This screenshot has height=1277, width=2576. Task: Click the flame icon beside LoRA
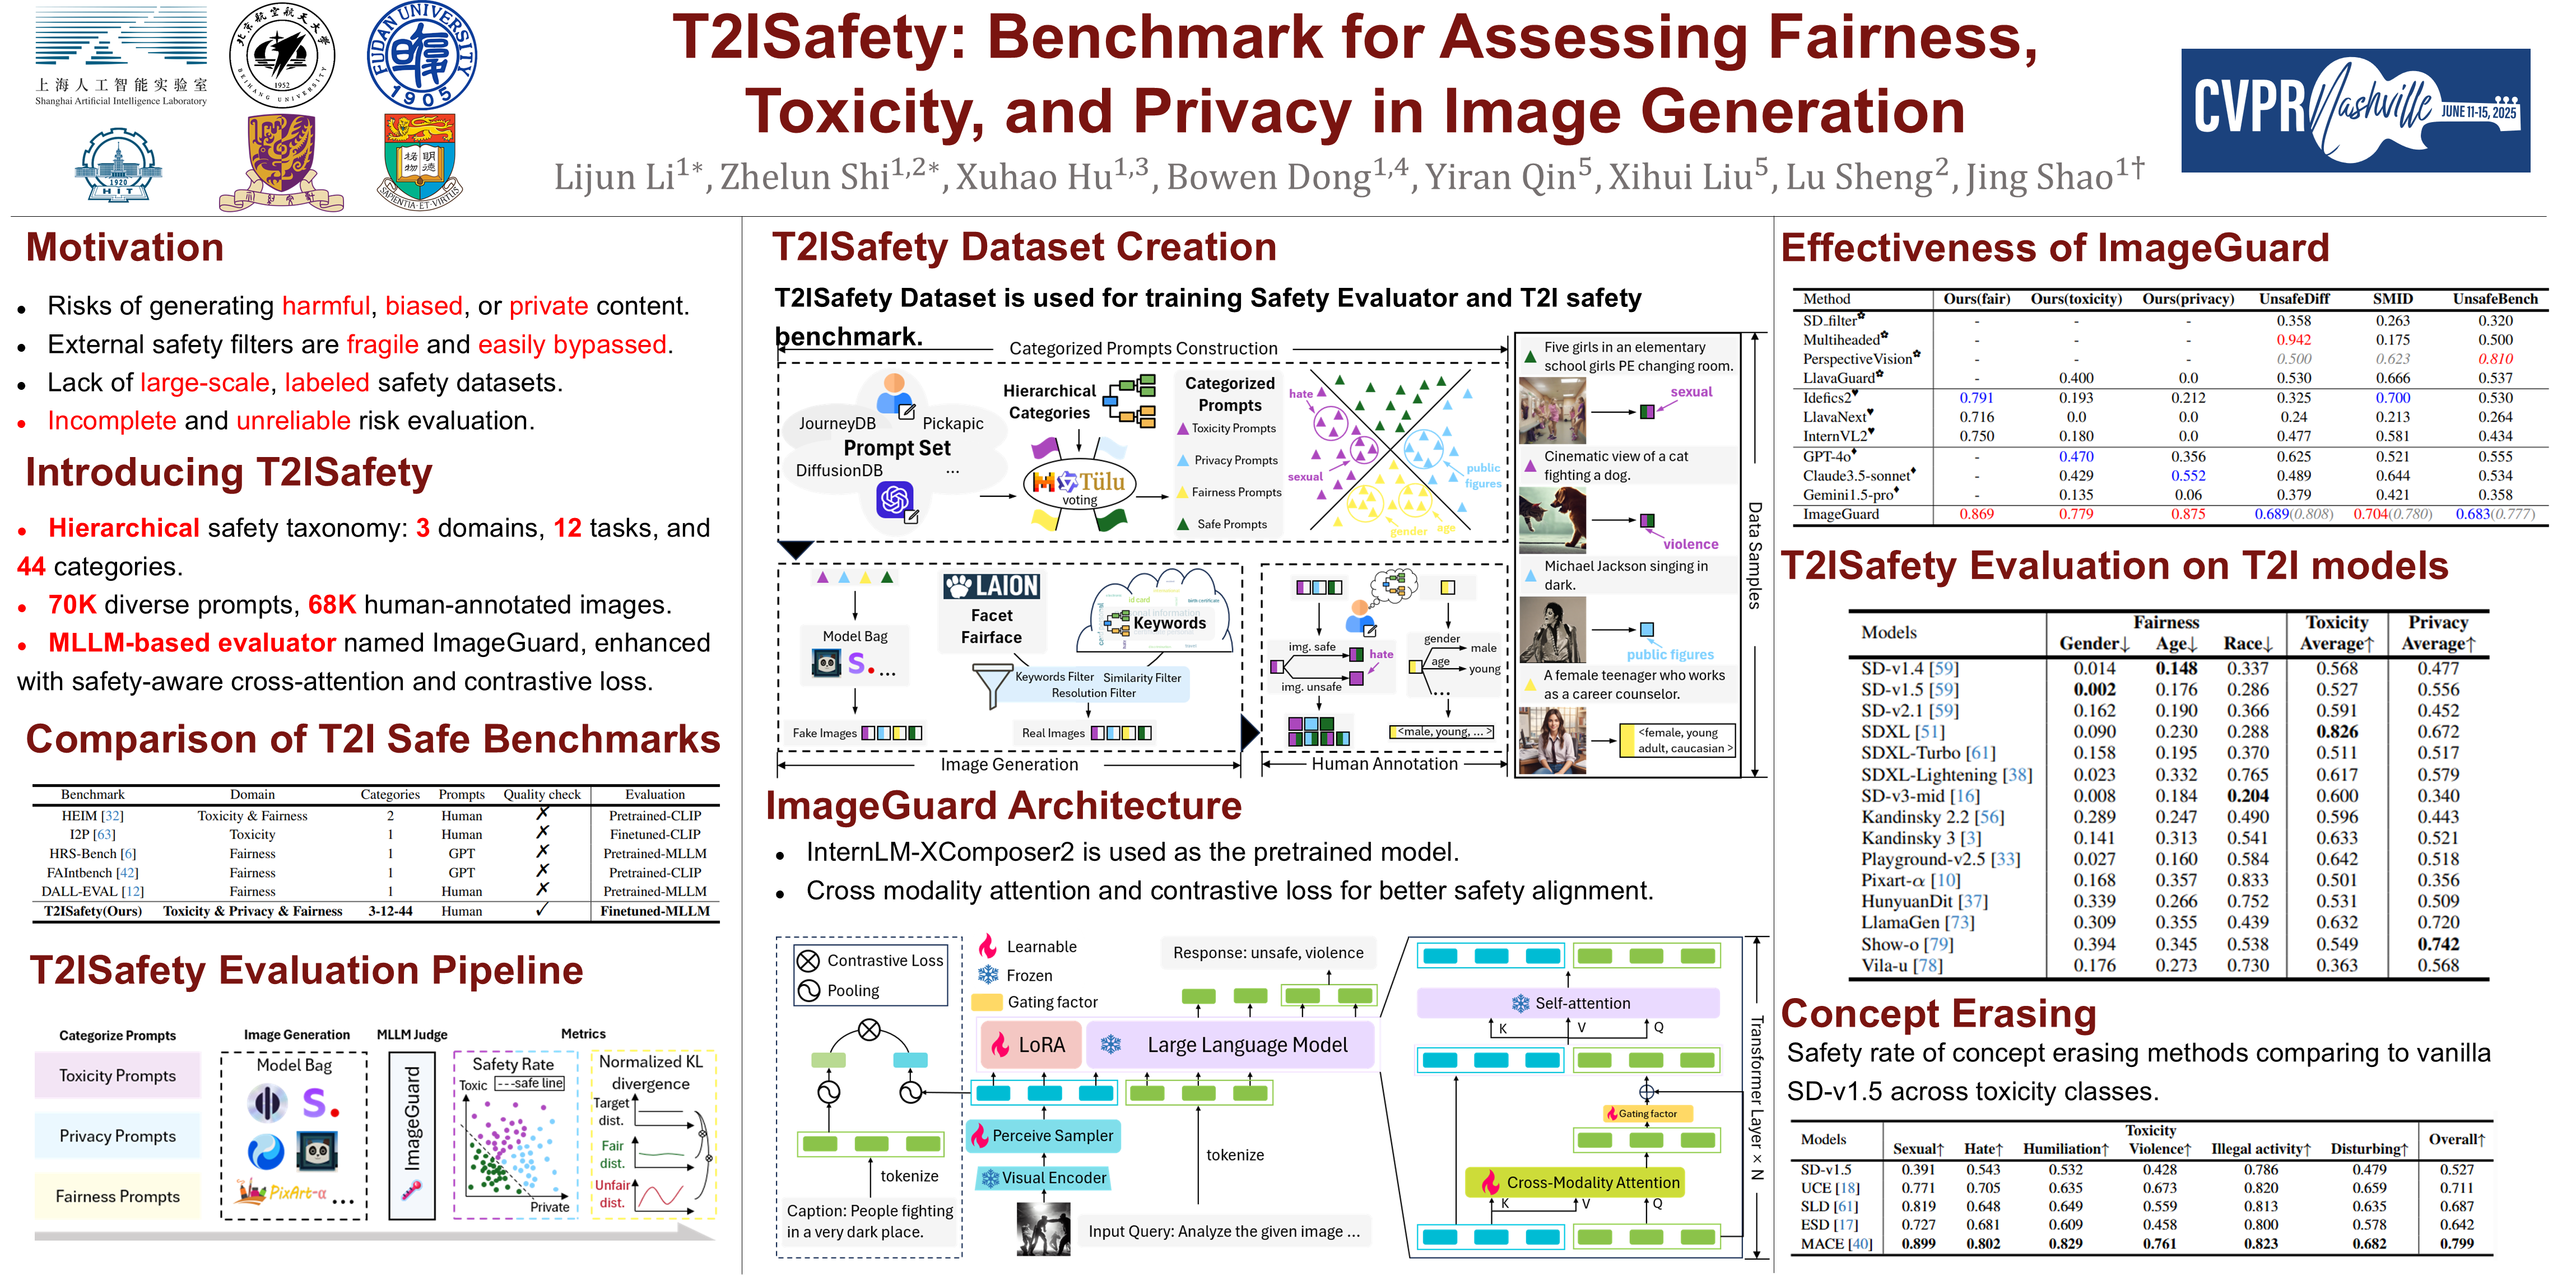(1000, 1045)
